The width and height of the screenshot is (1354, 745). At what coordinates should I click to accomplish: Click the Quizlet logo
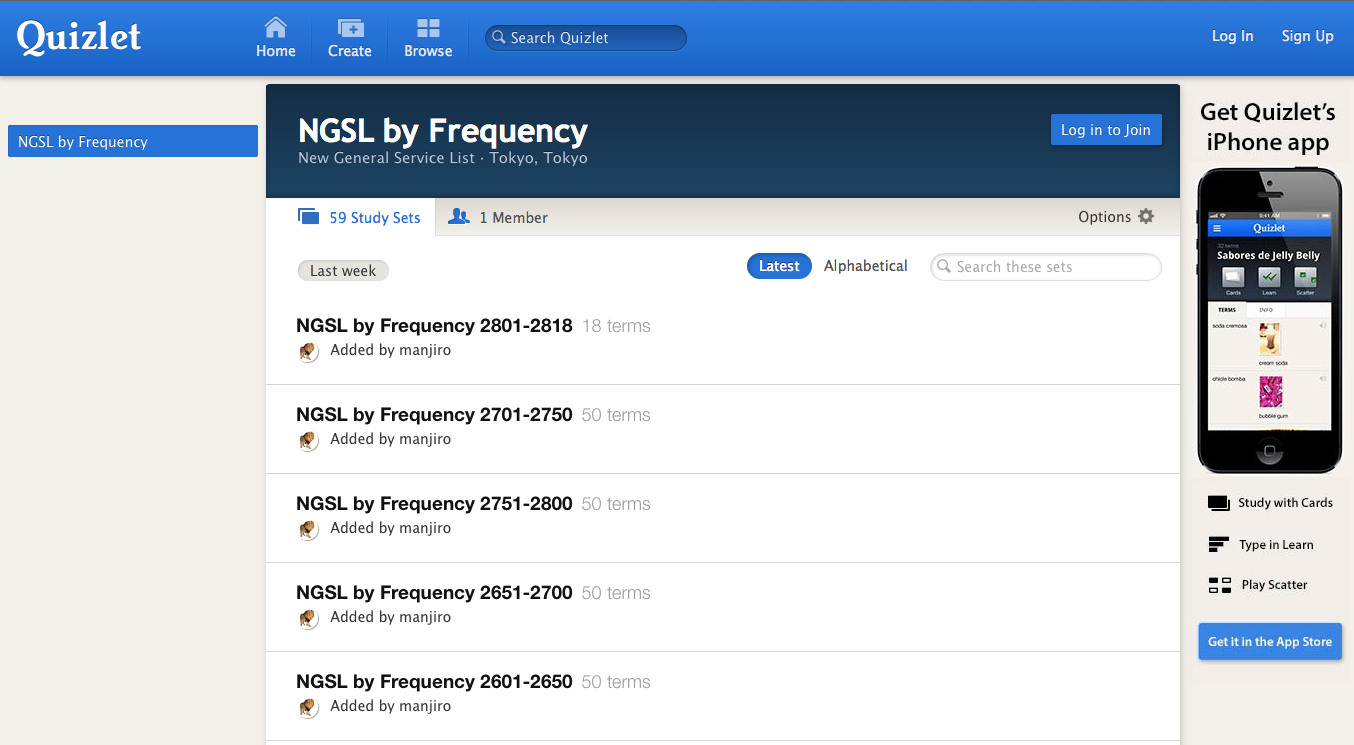click(x=79, y=37)
